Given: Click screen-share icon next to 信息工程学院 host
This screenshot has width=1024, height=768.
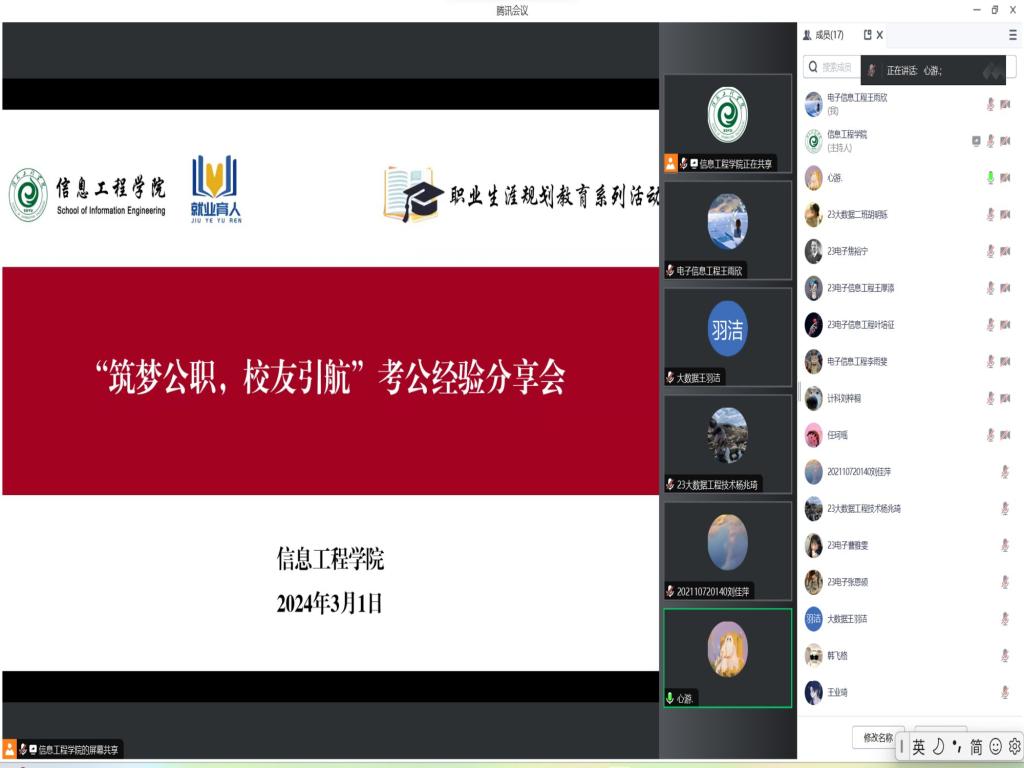Looking at the screenshot, I should tap(976, 141).
